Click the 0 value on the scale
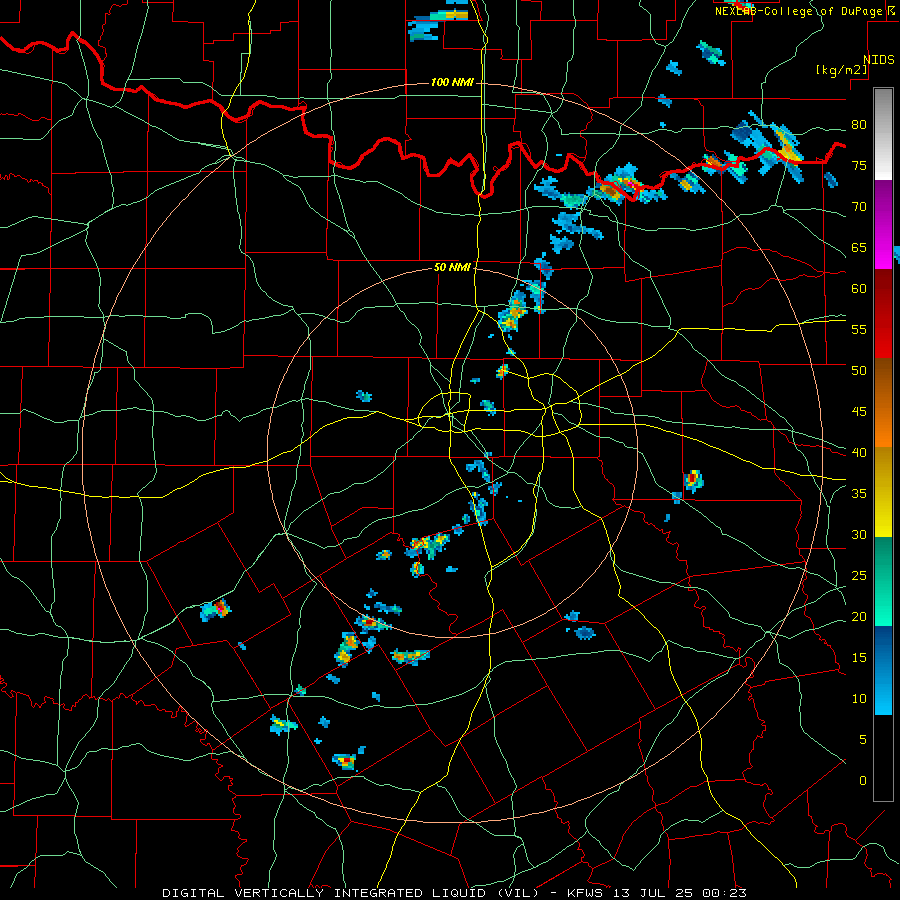The width and height of the screenshot is (900, 900). pos(863,781)
